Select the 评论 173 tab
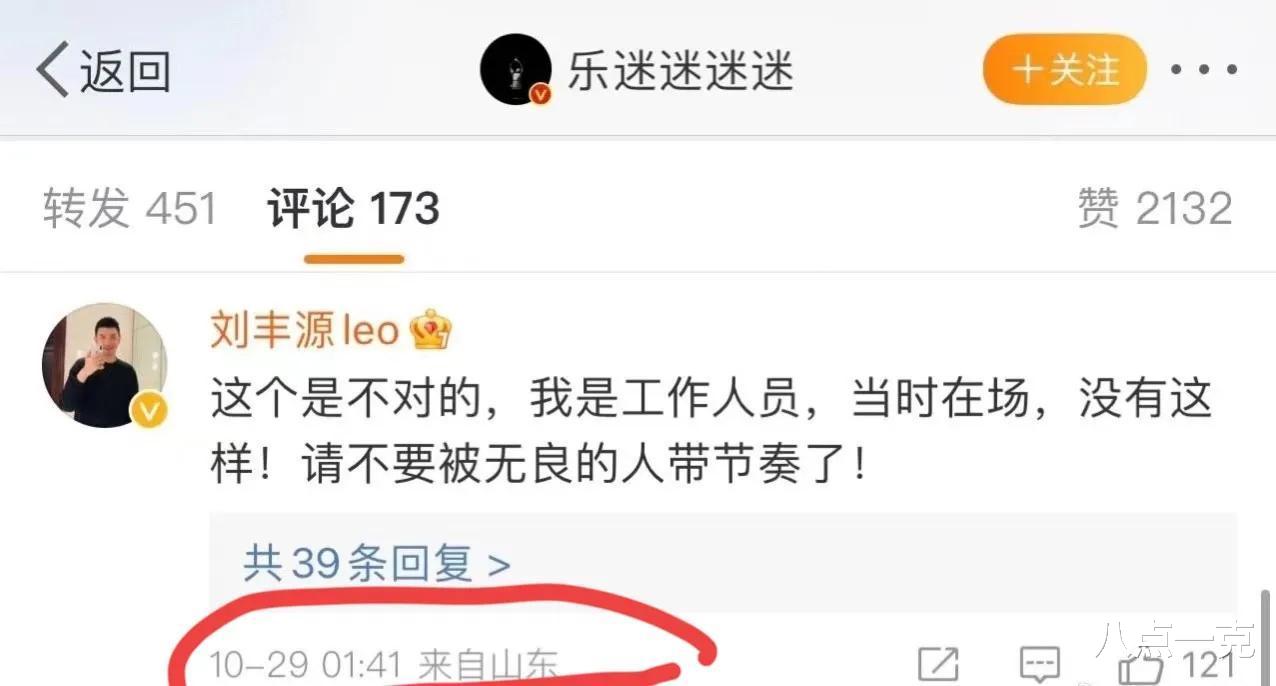 [x=353, y=209]
